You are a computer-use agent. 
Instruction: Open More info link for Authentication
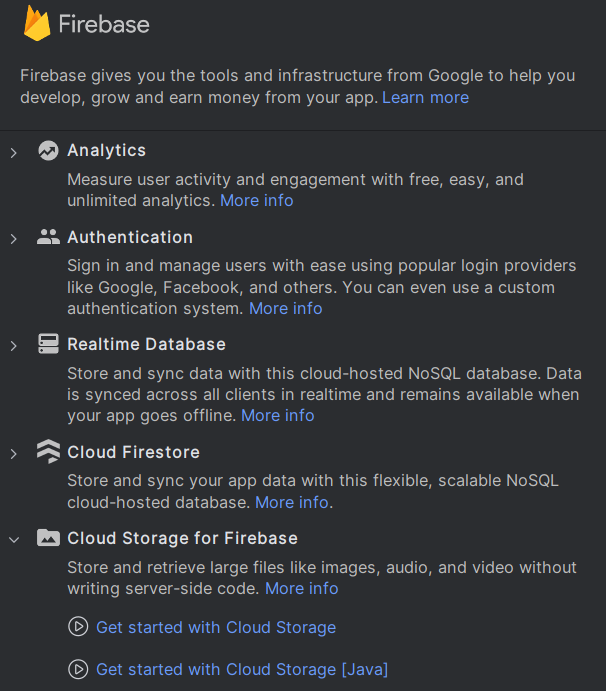pos(286,309)
